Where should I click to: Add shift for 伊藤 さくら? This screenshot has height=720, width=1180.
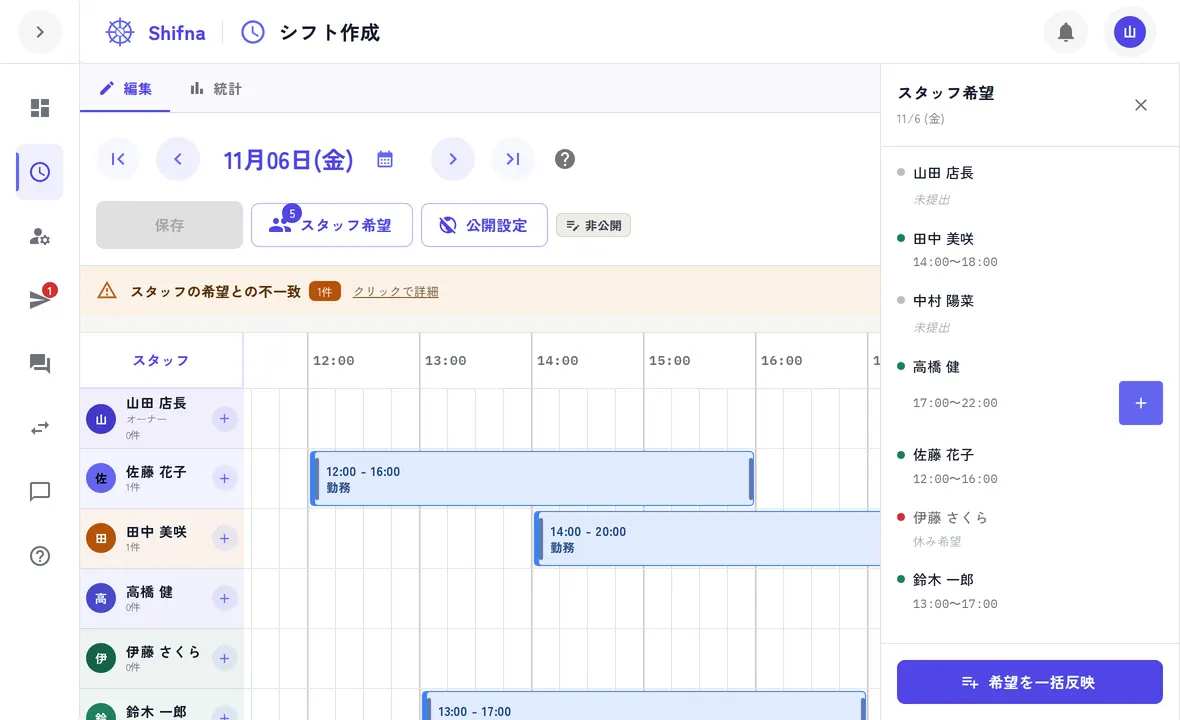click(x=224, y=658)
